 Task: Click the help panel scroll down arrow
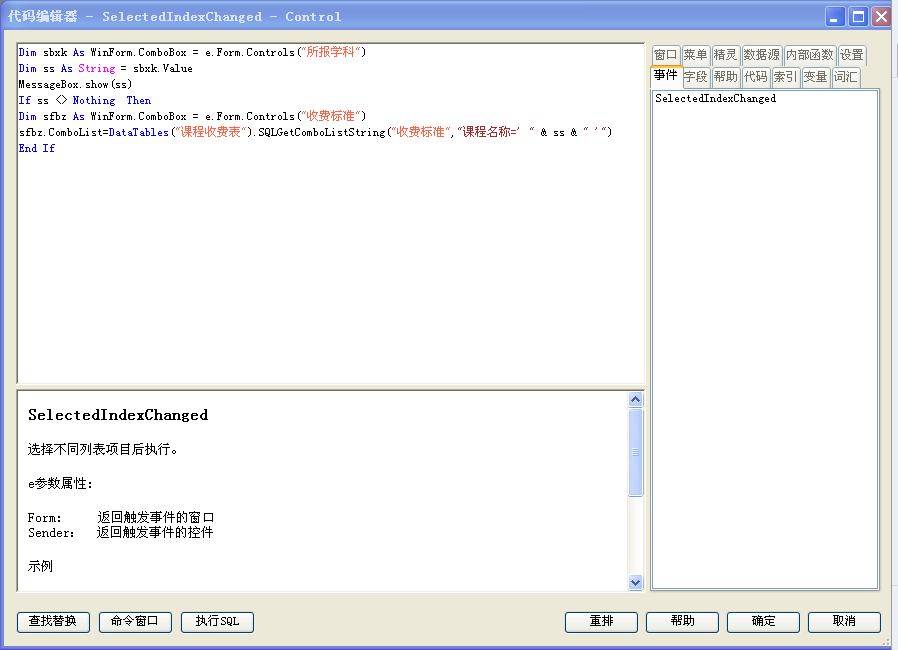pyautogui.click(x=636, y=582)
